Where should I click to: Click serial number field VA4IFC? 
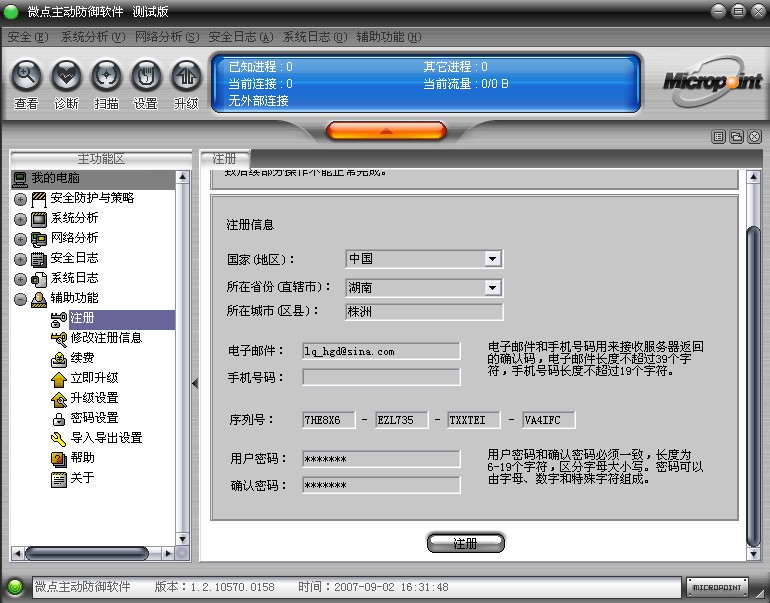click(549, 420)
